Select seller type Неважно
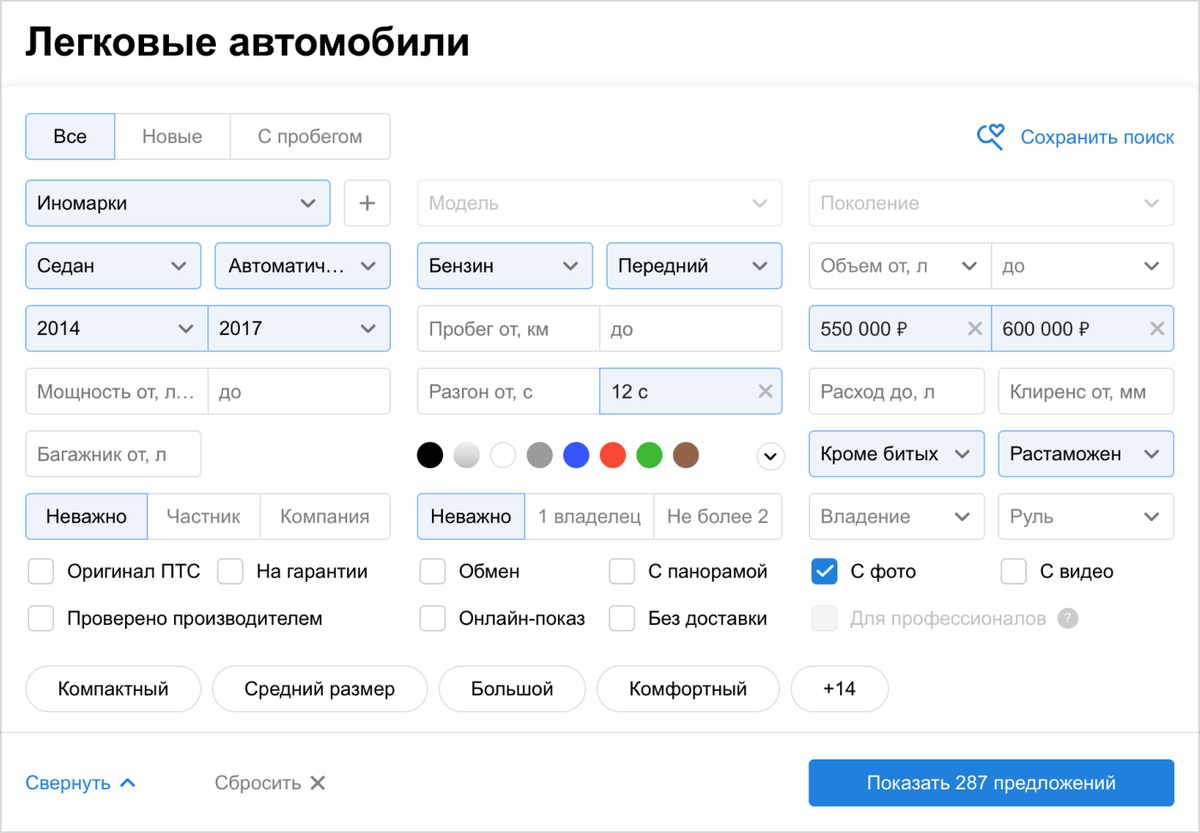This screenshot has height=833, width=1200. coord(86,517)
